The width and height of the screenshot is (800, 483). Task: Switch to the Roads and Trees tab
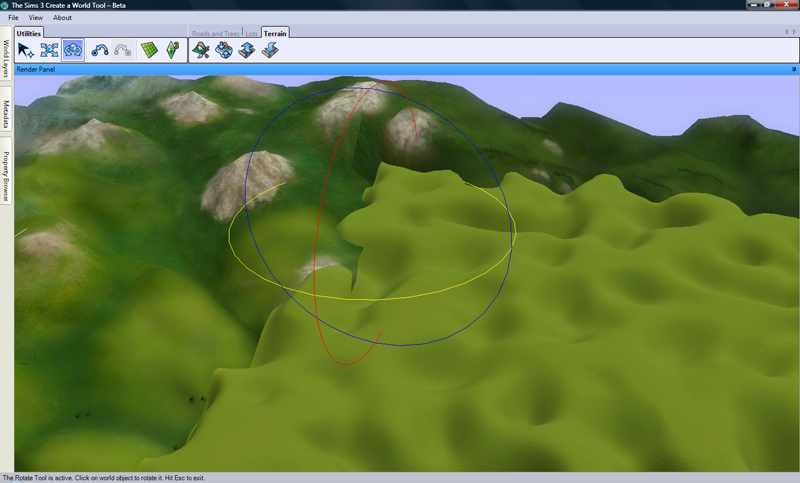pos(216,33)
